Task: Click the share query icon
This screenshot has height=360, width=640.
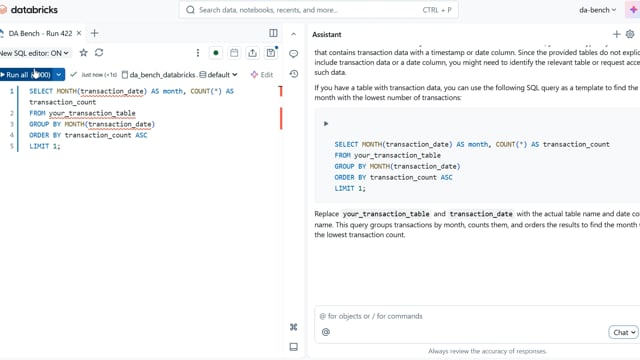Action: [x=252, y=53]
